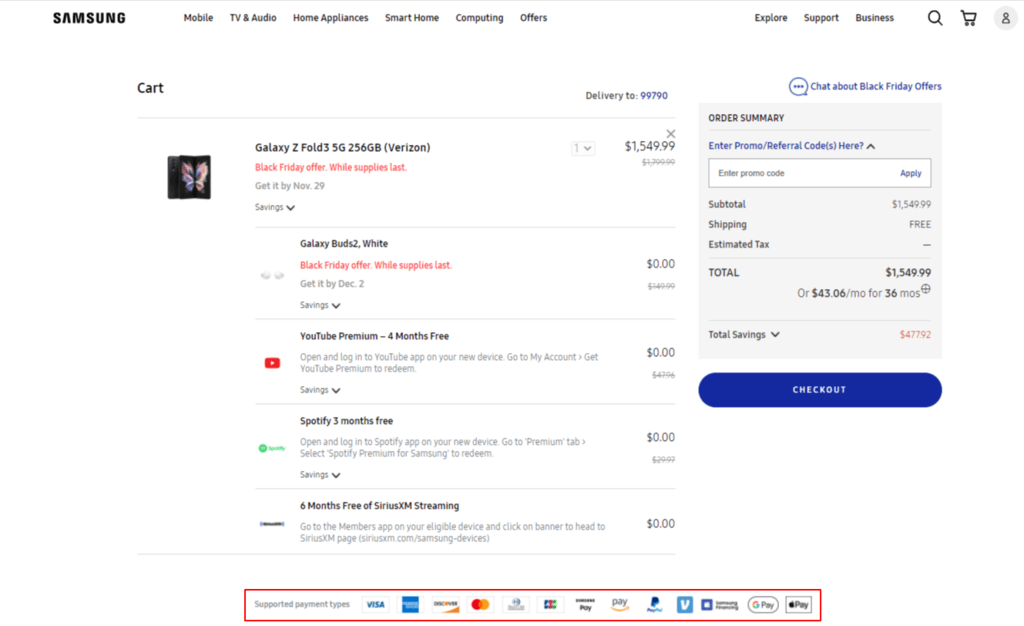Select the Venmo payment icon
Image resolution: width=1024 pixels, height=626 pixels.
[x=685, y=604]
